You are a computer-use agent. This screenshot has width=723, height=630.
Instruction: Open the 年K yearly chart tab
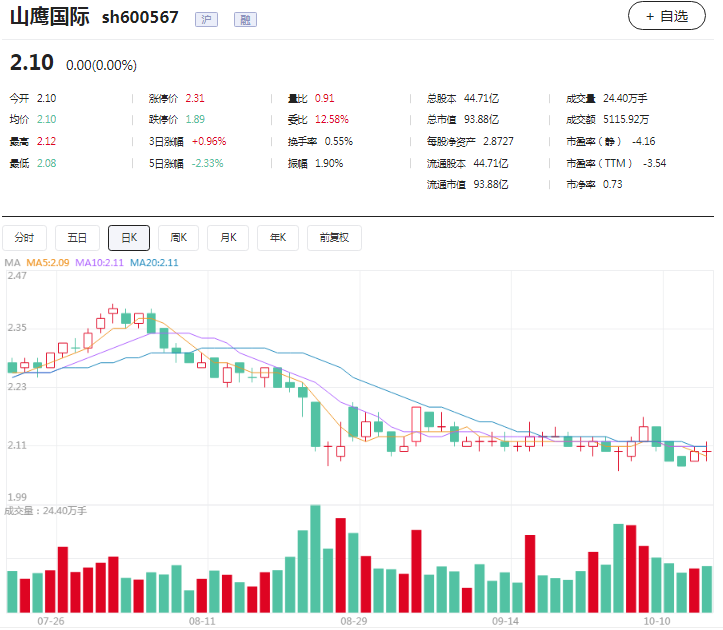[278, 238]
